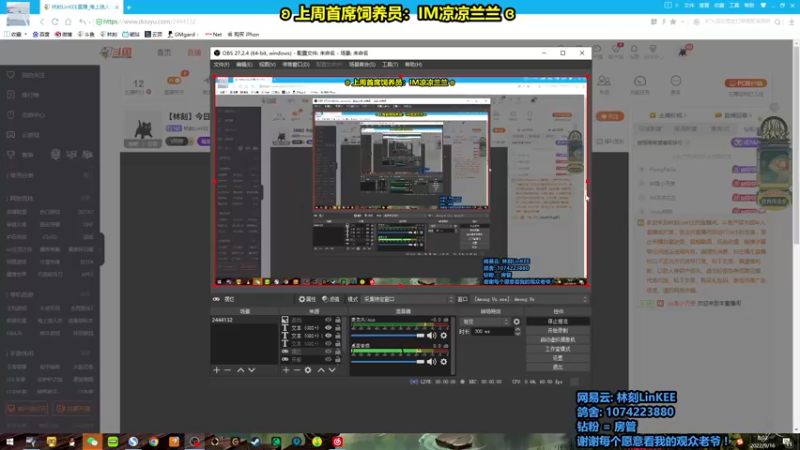This screenshot has height=450, width=800.
Task: Select scene 2444132 in scenes list
Action: click(x=244, y=320)
